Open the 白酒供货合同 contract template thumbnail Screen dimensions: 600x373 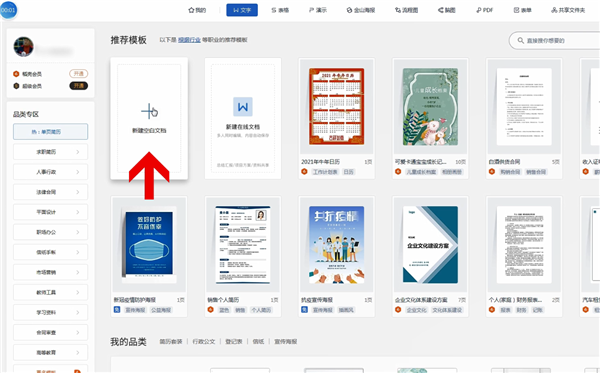point(524,106)
